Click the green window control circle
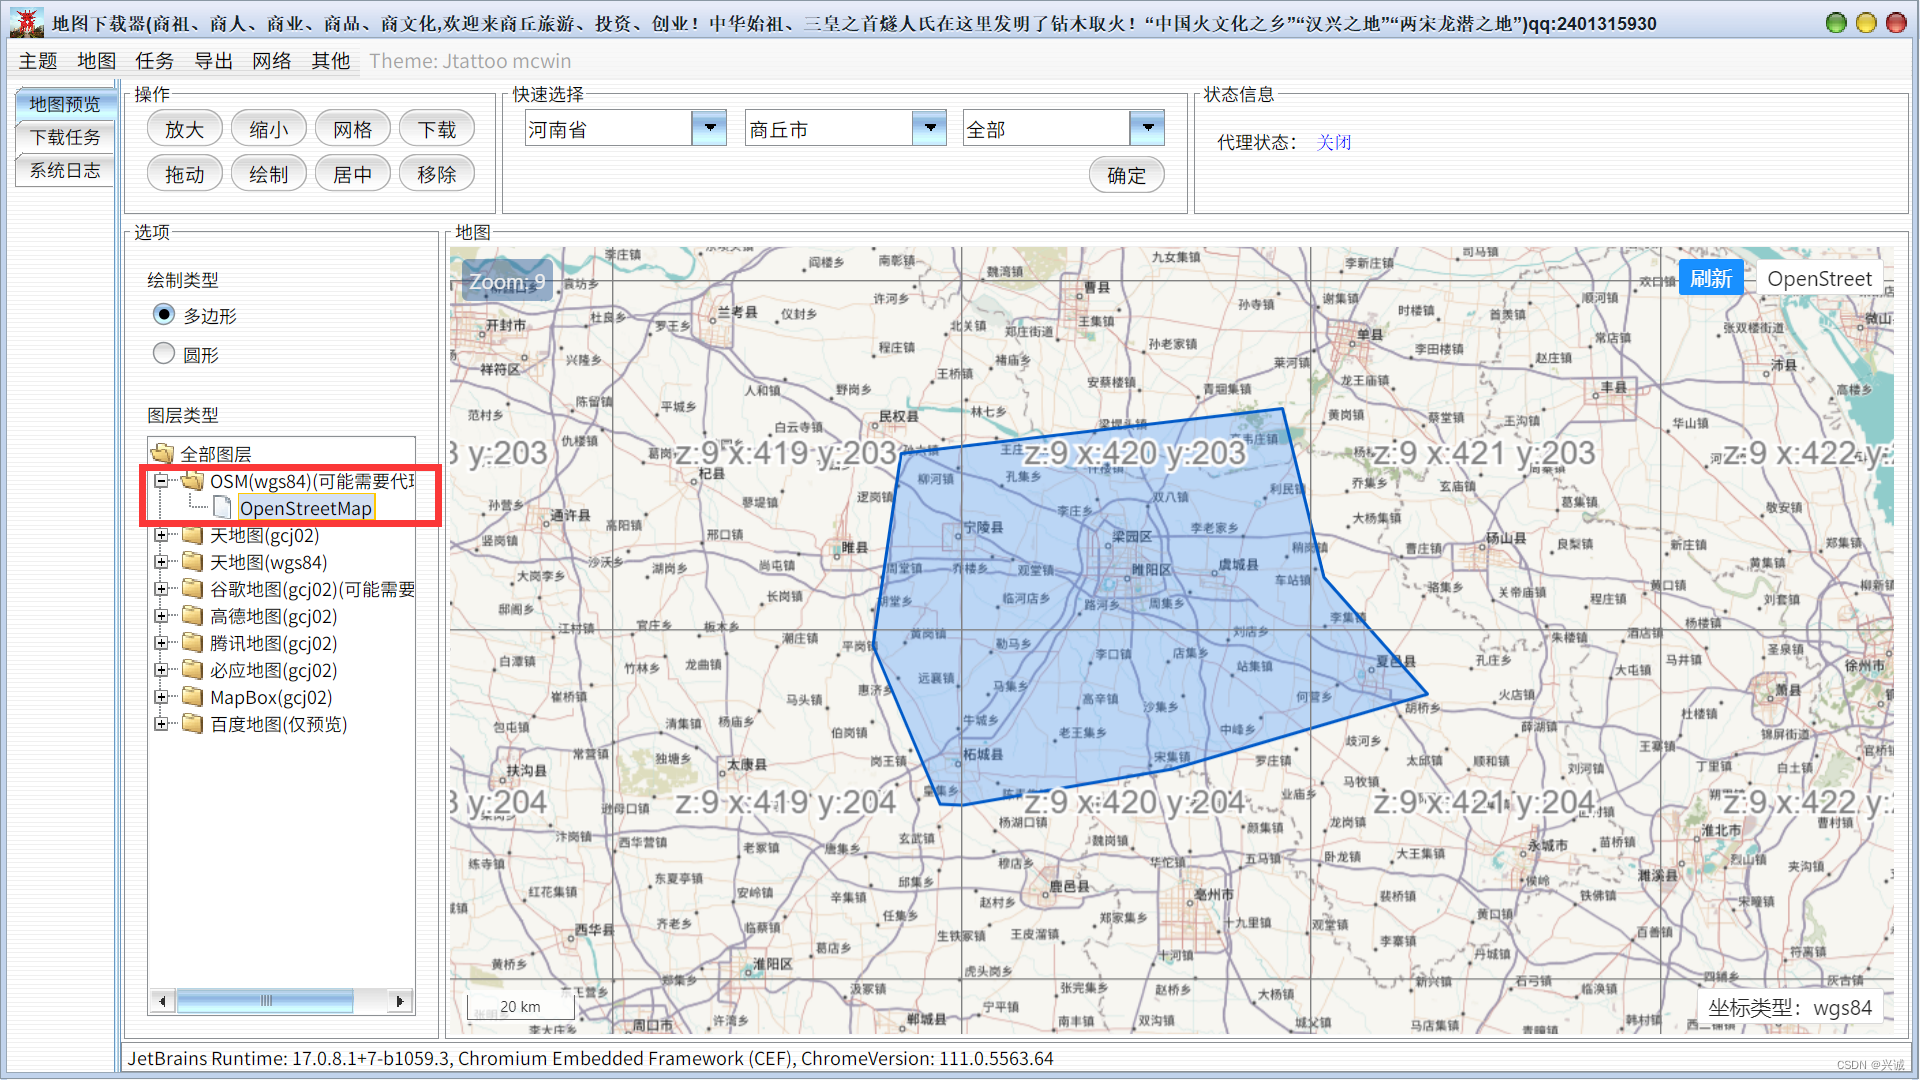This screenshot has width=1920, height=1080. [1836, 22]
